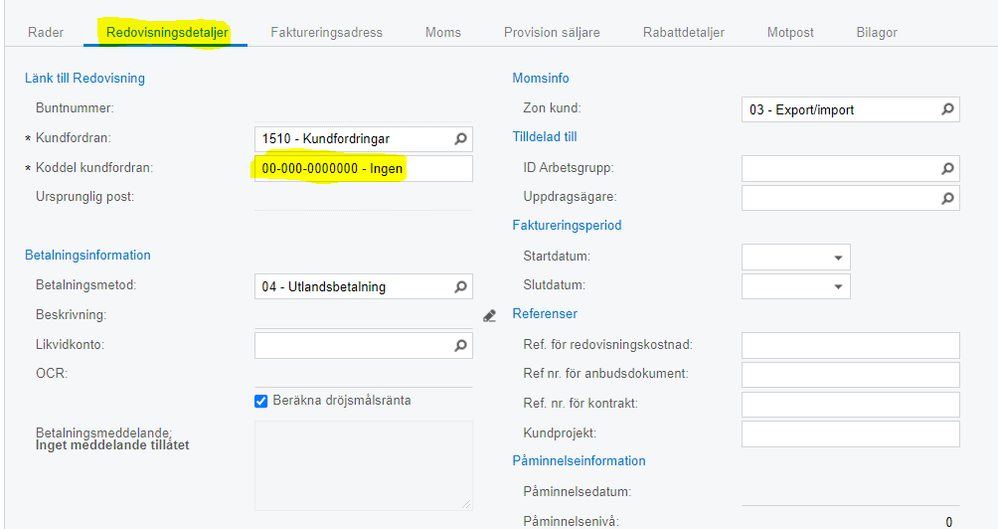Click the Påminnelsenivå value 0
The image size is (998, 529).
pos(949,522)
